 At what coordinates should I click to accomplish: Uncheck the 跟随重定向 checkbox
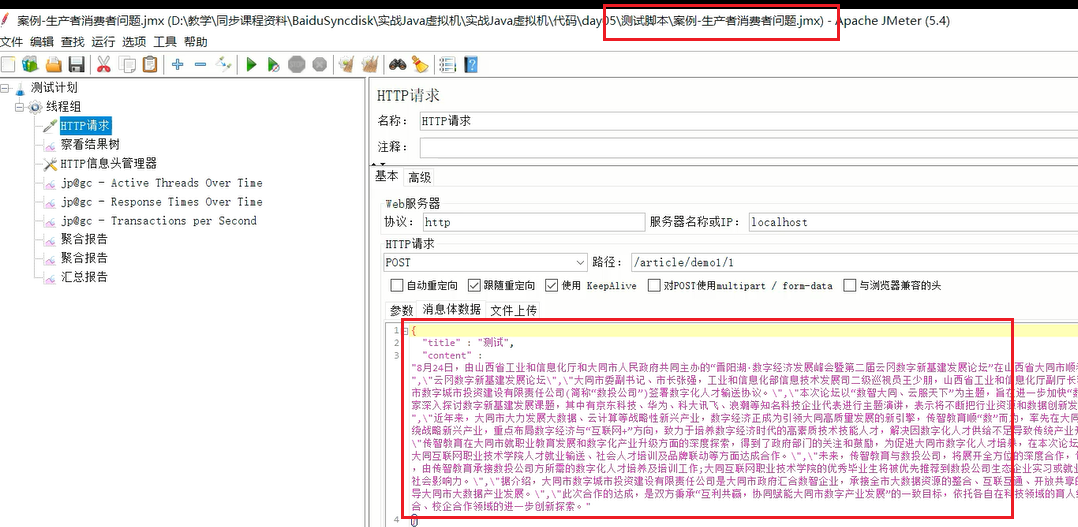click(x=474, y=285)
